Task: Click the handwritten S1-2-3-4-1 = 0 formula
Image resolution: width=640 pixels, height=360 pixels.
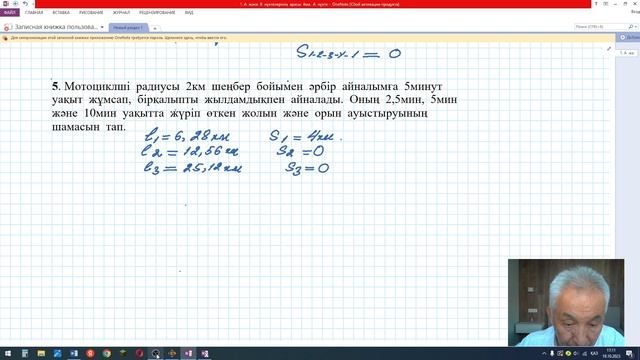Action: 349,53
